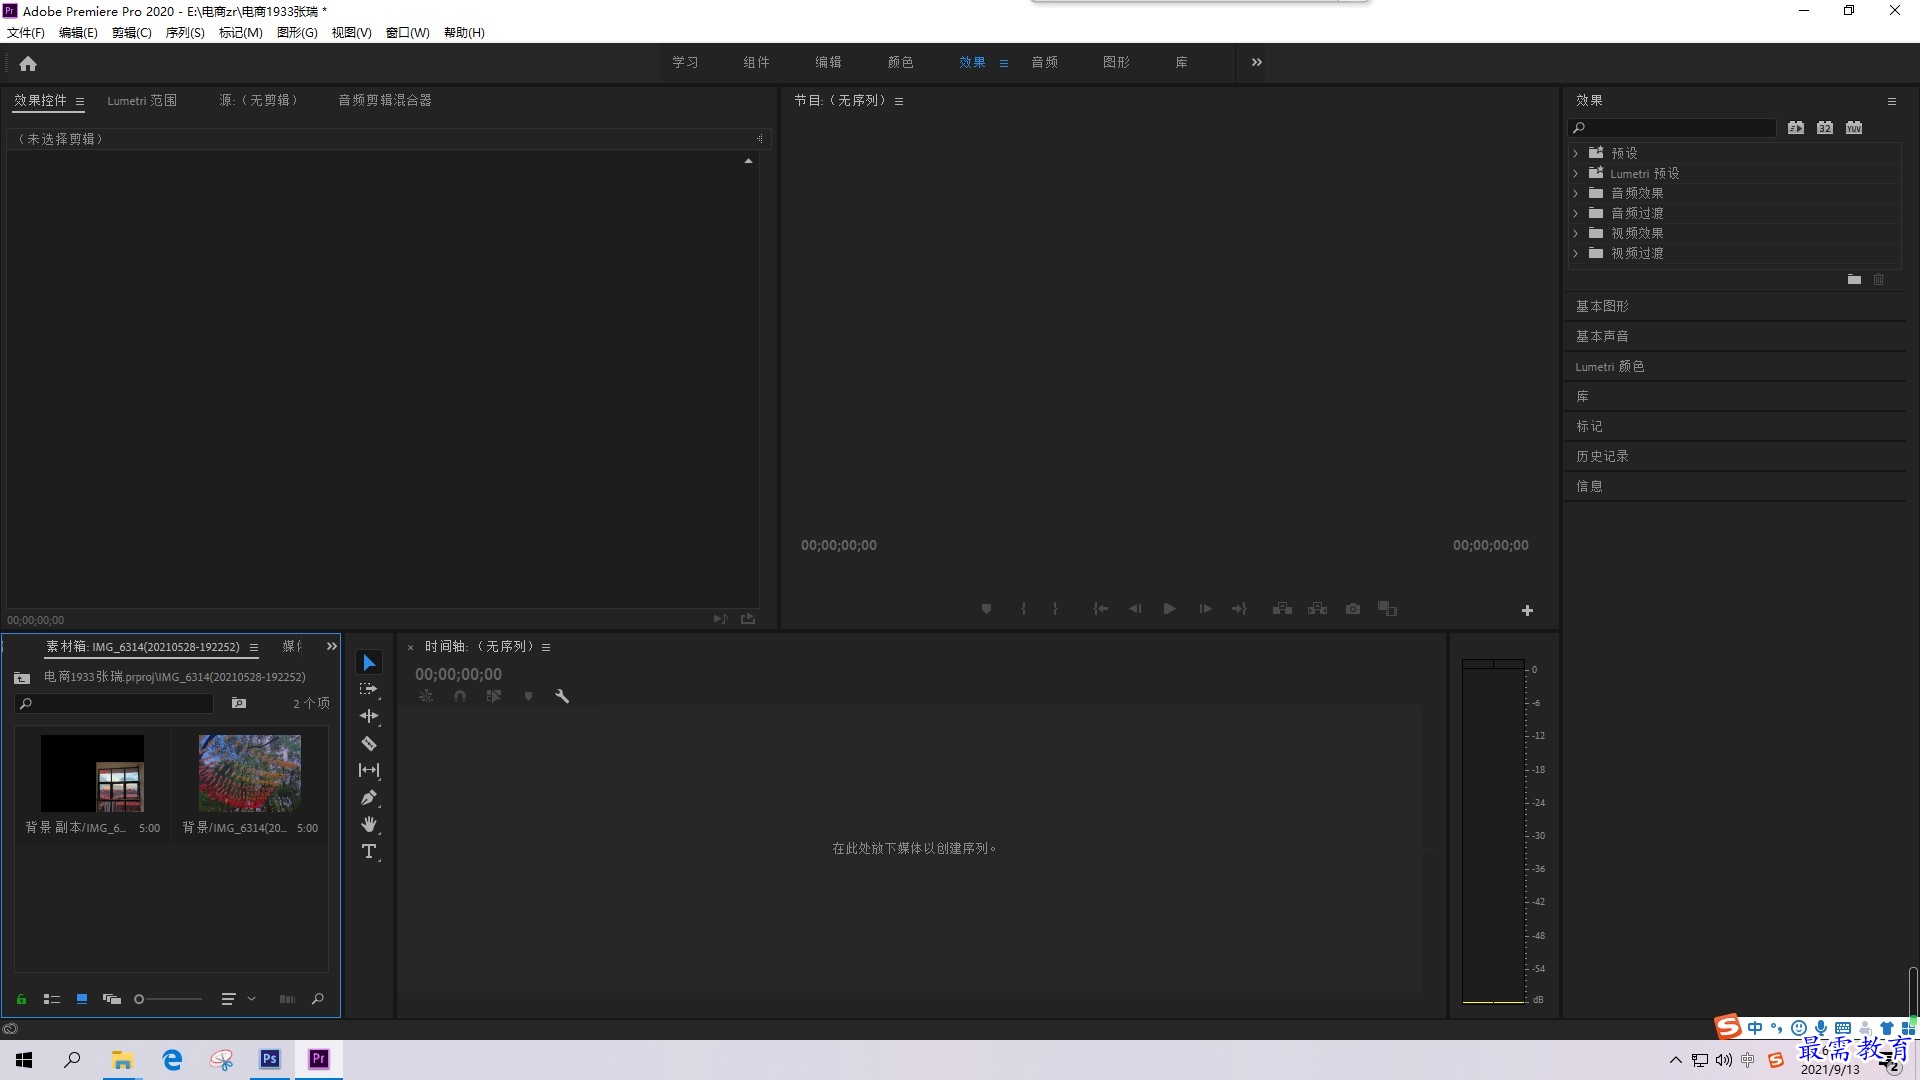Toggle timeline Add Marker icon

pyautogui.click(x=528, y=696)
